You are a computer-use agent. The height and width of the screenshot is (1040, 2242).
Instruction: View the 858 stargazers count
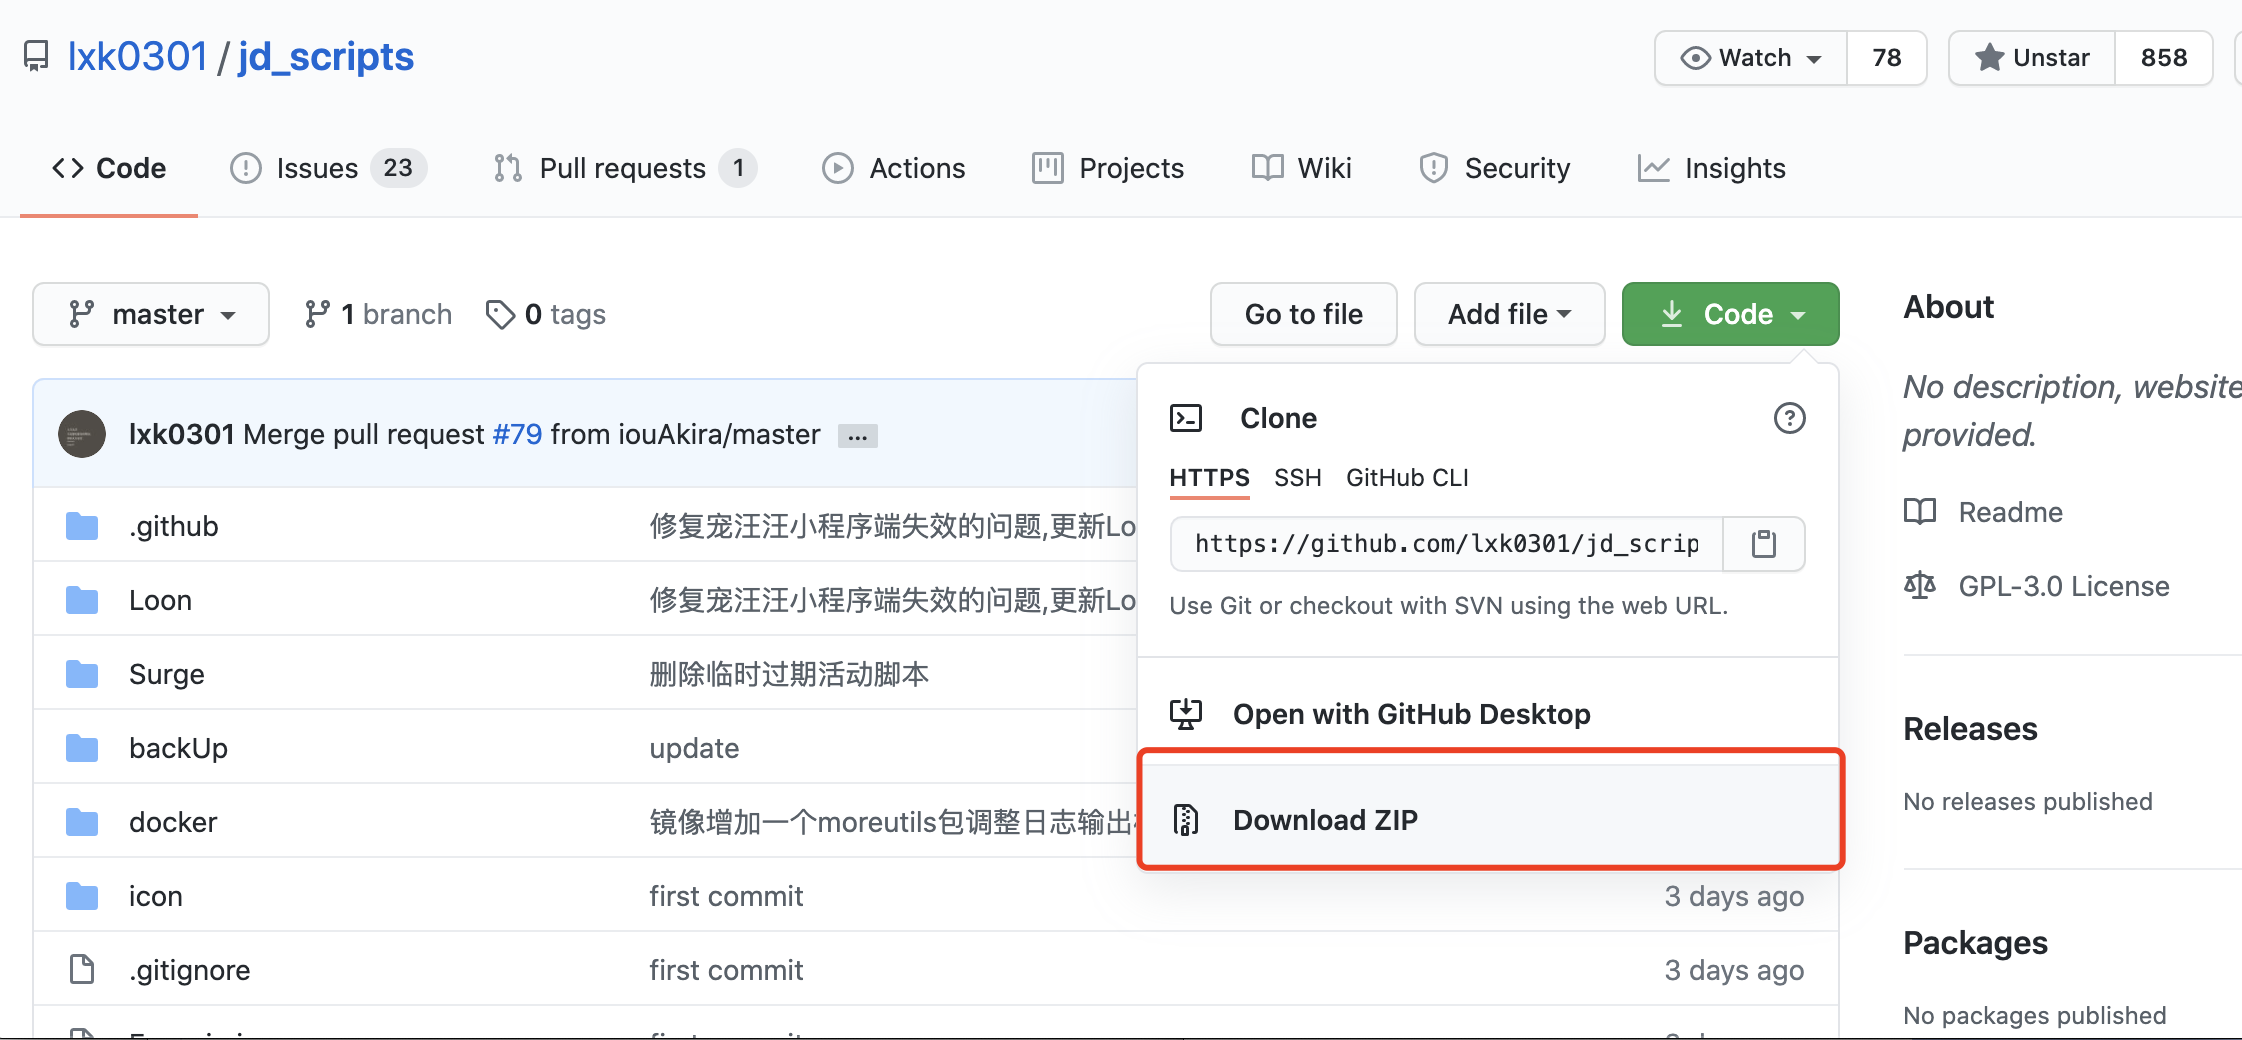pos(2164,58)
